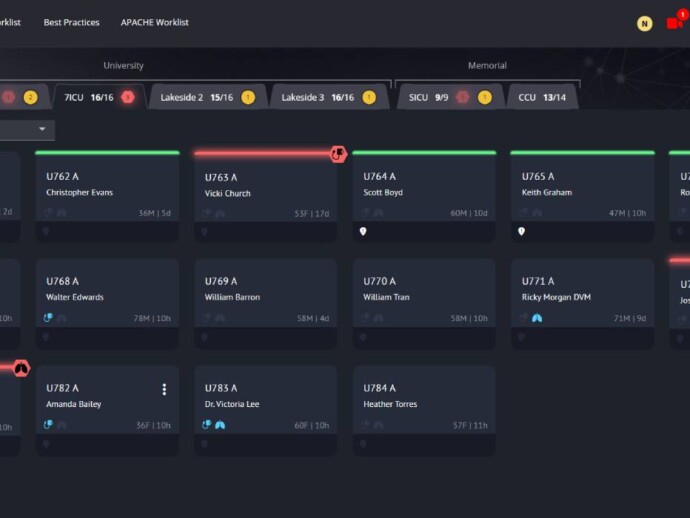Click the red alert badge on 7ICU tab
This screenshot has height=518, width=690.
tap(128, 97)
